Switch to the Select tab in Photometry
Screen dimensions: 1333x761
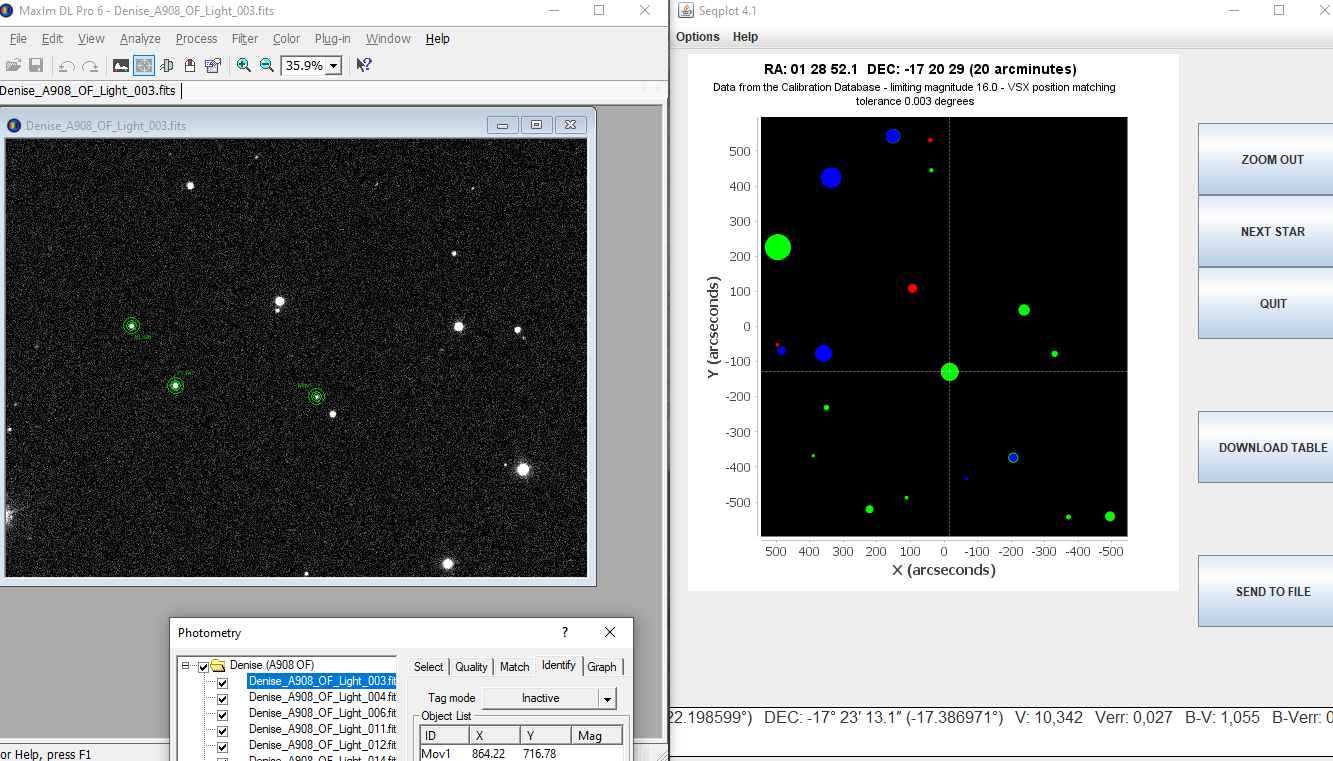[428, 667]
